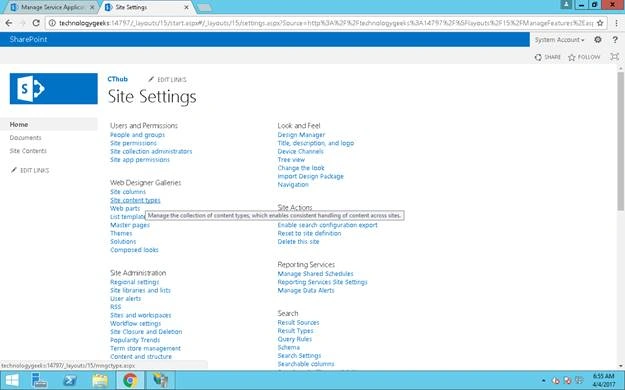Open Windows Start button
Screen dimensions: 625x390
pyautogui.click(x=12, y=380)
